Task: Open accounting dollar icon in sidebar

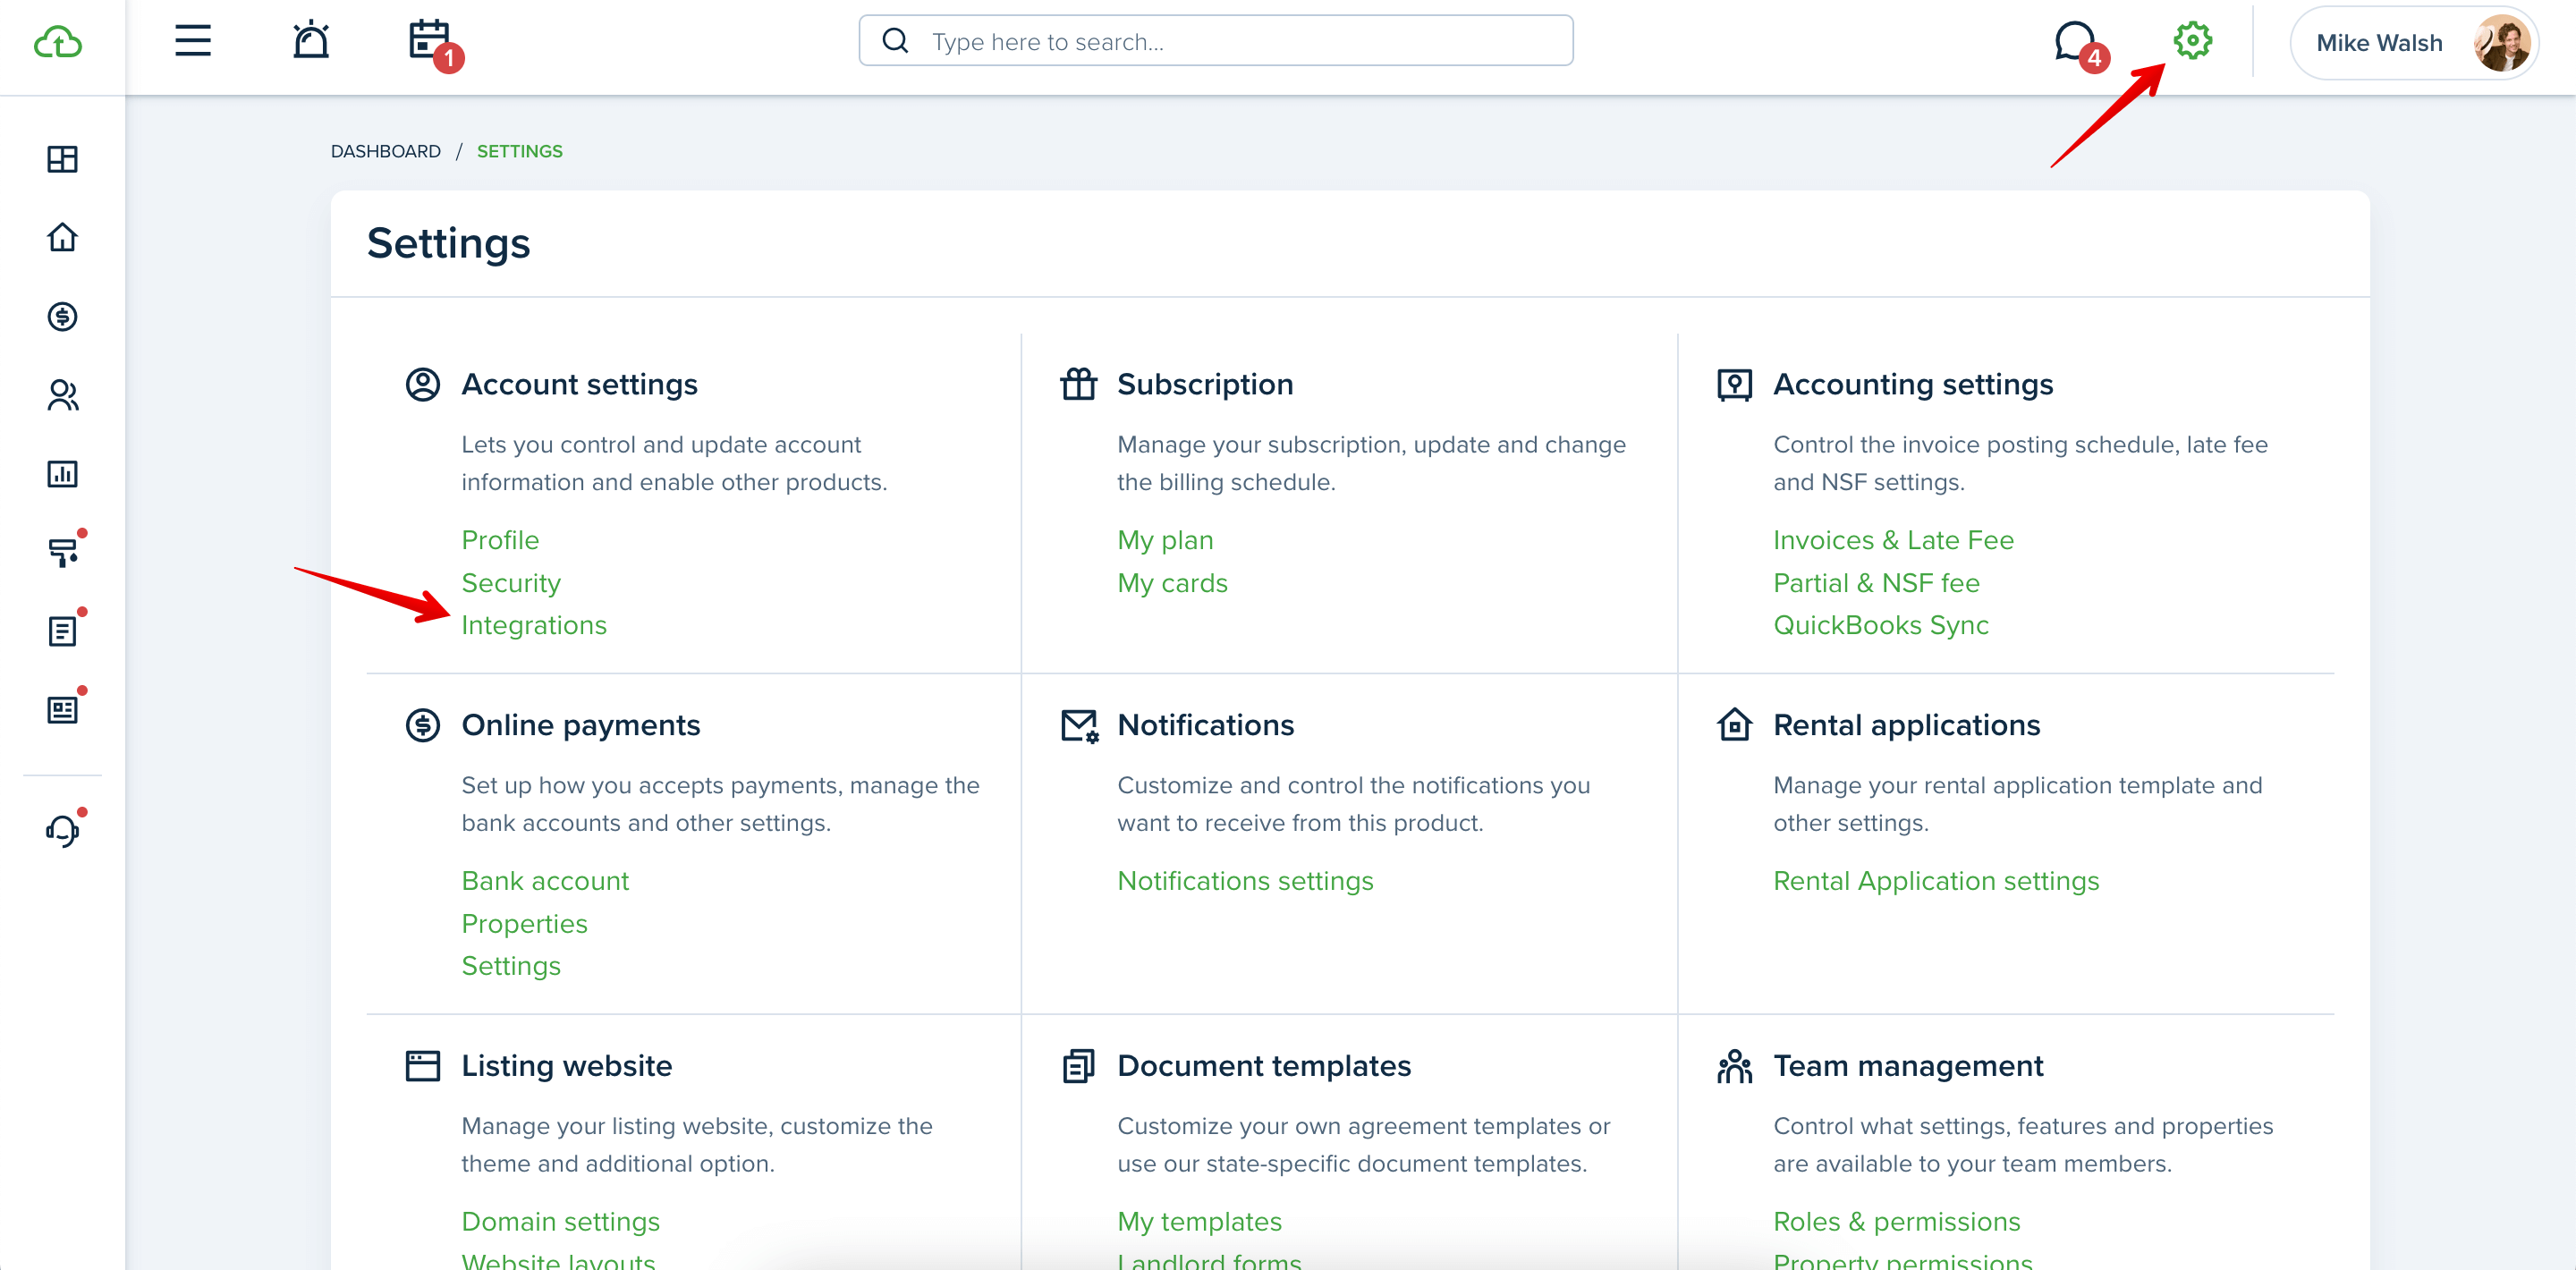Action: 62,317
